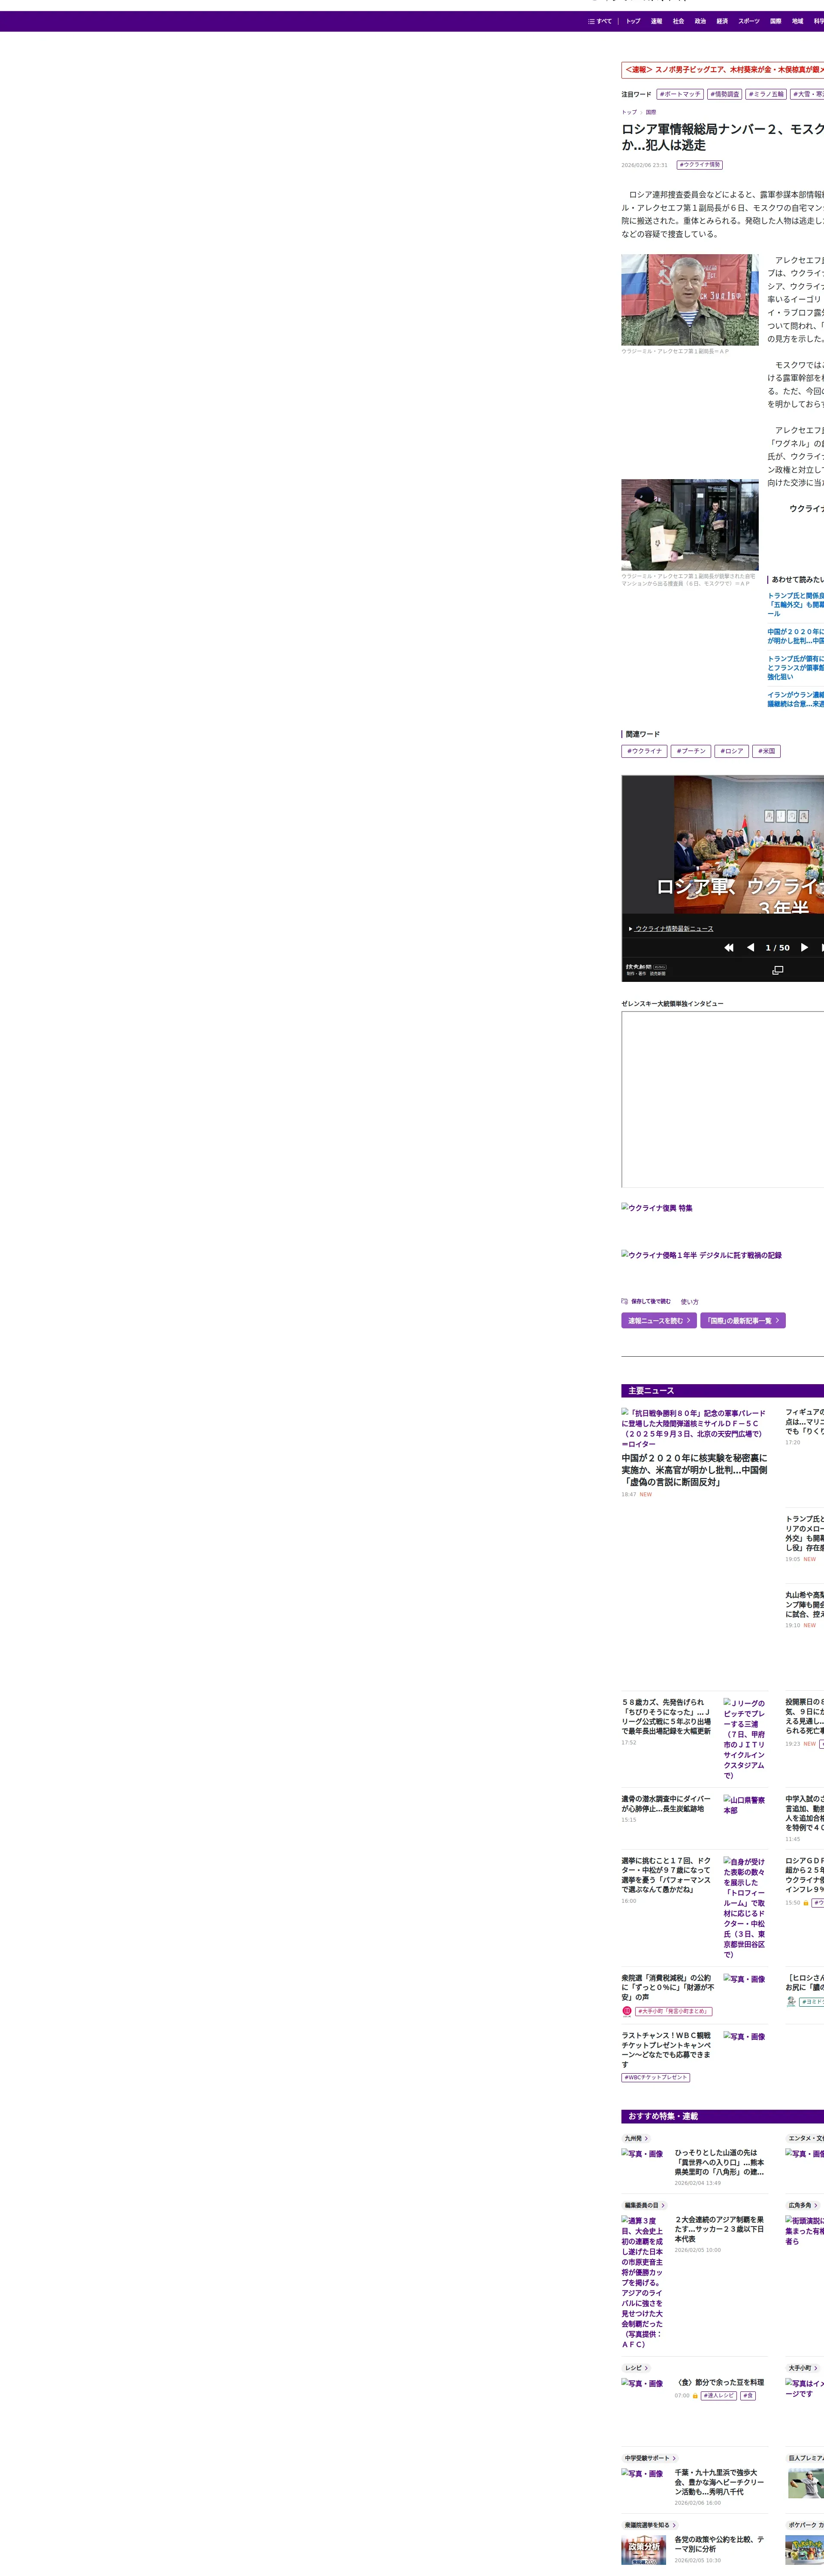This screenshot has height=2576, width=824.
Task: Expand the 編集委員の目 section chevron
Action: [663, 2205]
